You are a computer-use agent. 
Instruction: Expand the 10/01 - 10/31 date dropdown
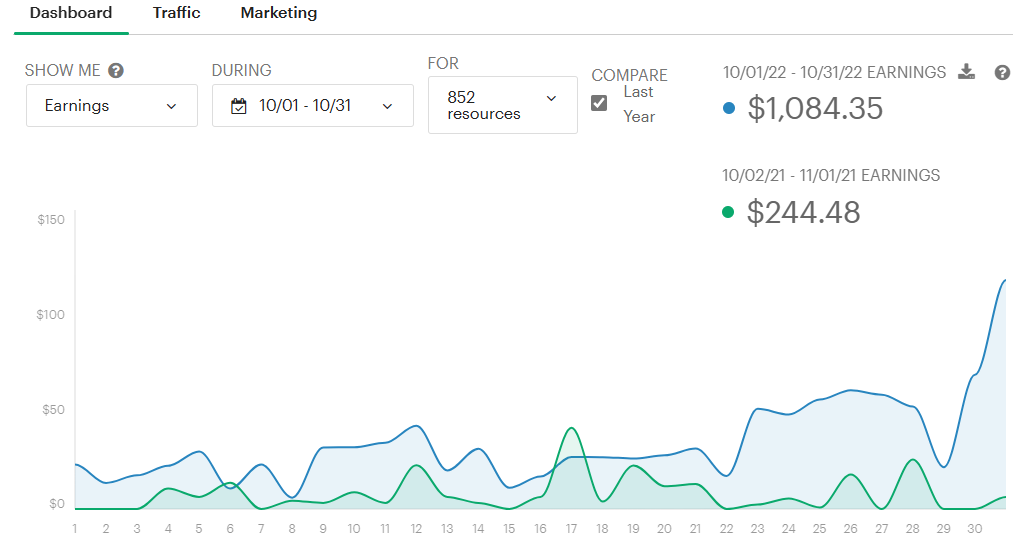coord(312,106)
